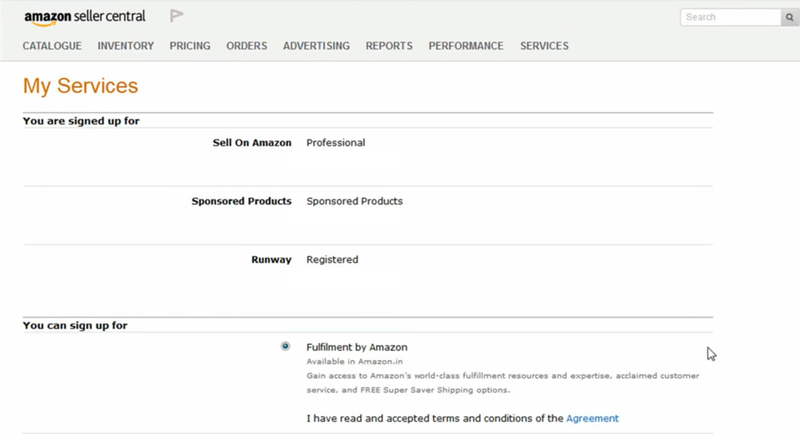
Task: Open the CATALOGUE menu
Action: click(x=52, y=46)
